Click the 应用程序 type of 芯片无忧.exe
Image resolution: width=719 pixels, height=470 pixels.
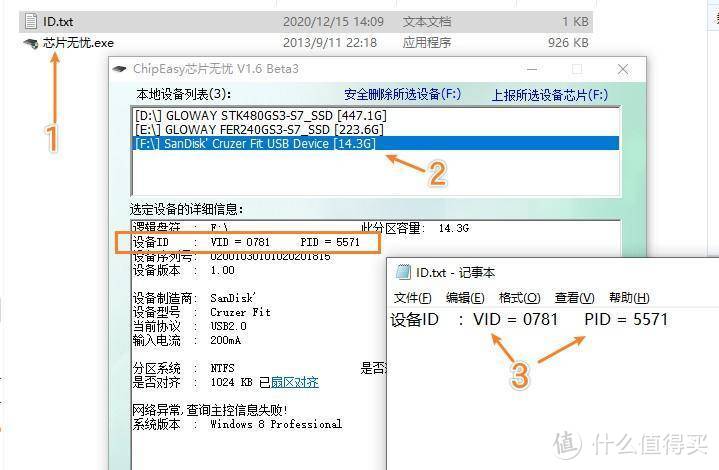(427, 43)
